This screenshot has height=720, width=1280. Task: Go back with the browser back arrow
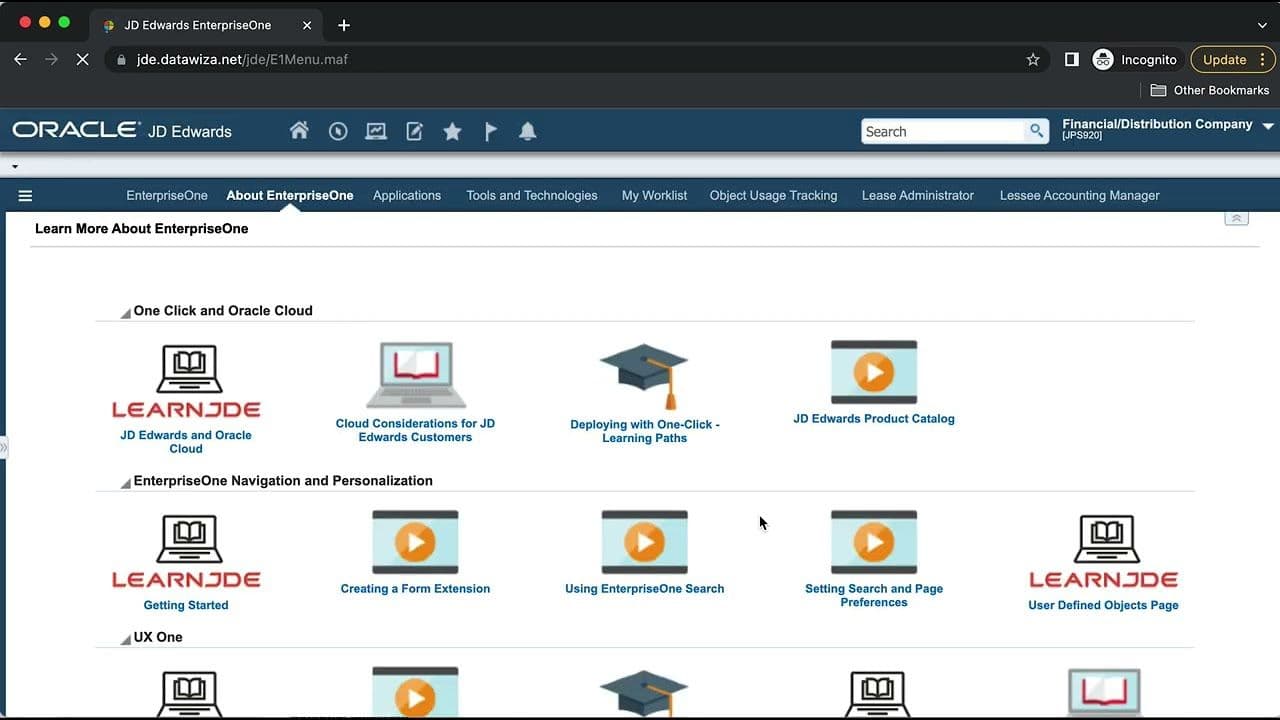(20, 60)
